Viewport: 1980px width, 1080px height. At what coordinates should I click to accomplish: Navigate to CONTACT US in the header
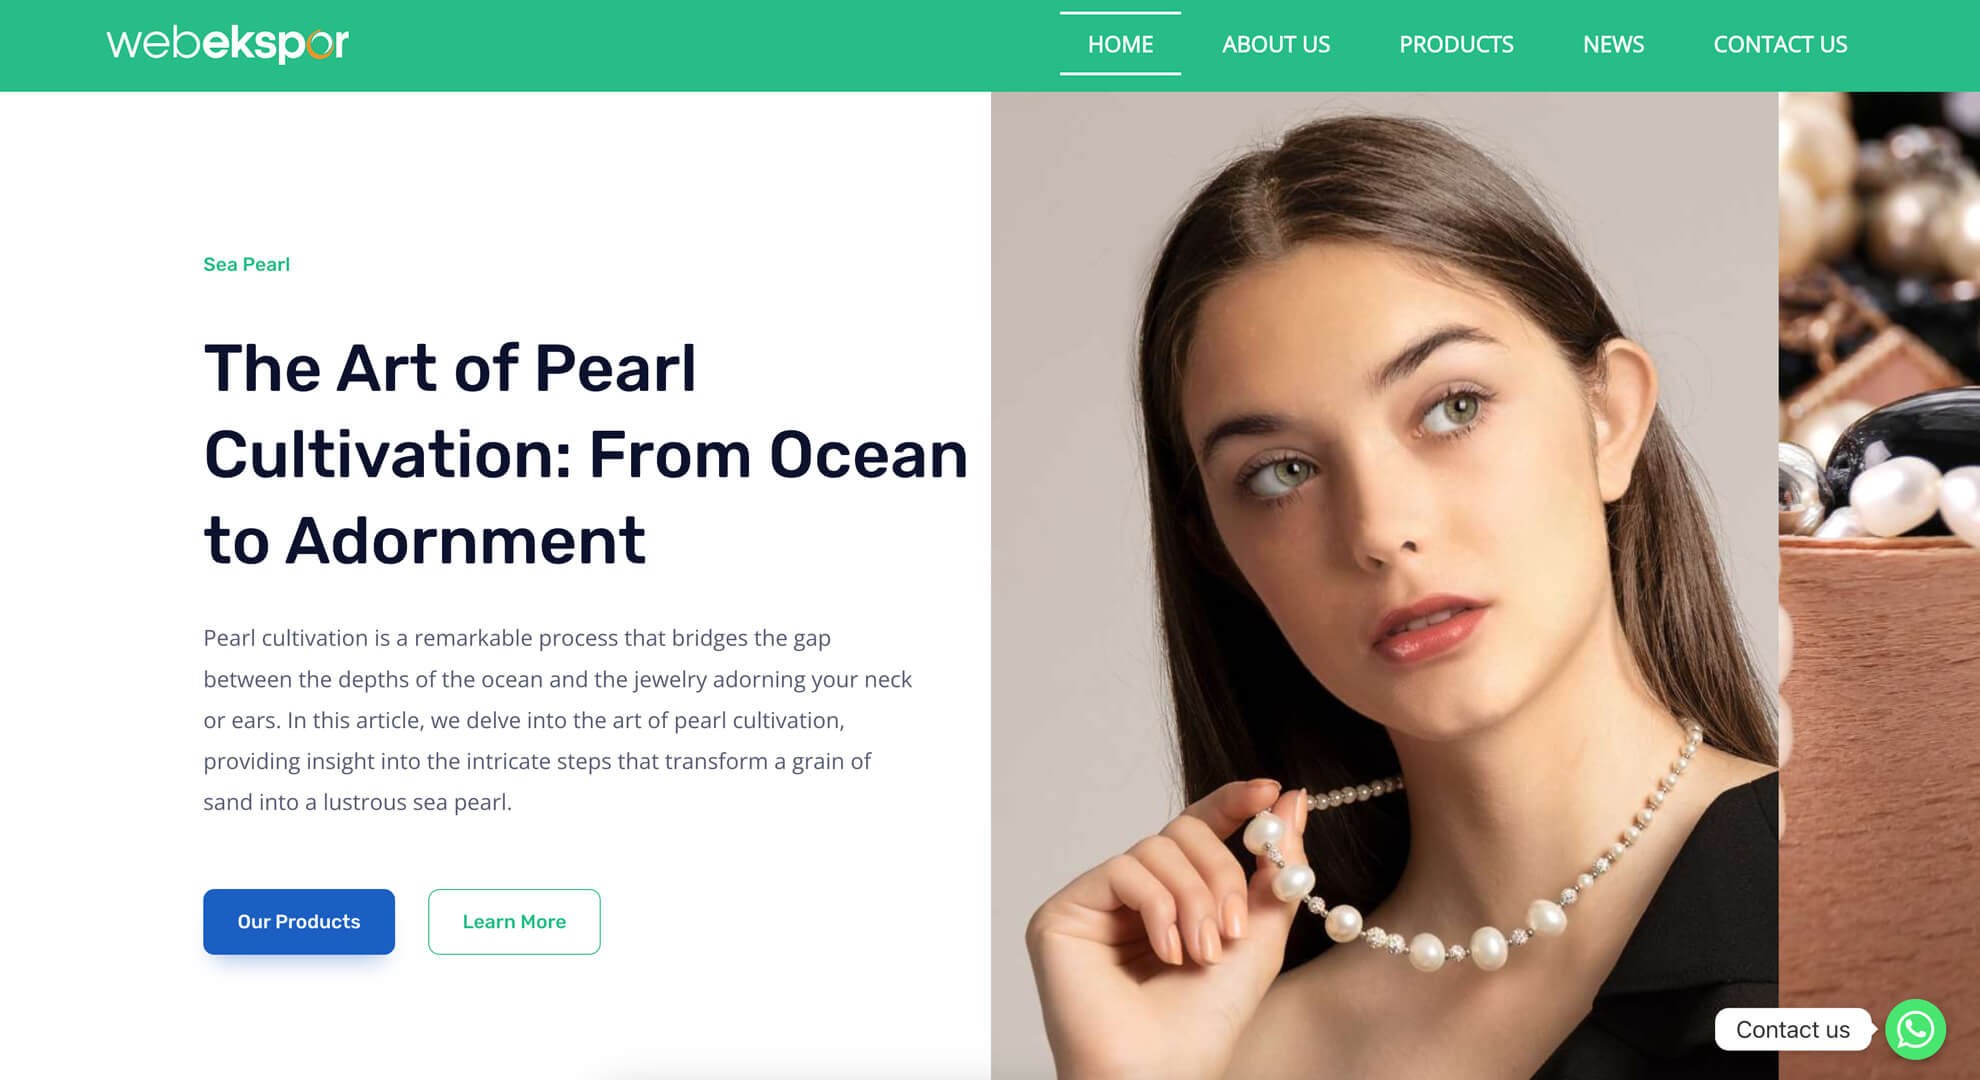click(1780, 44)
